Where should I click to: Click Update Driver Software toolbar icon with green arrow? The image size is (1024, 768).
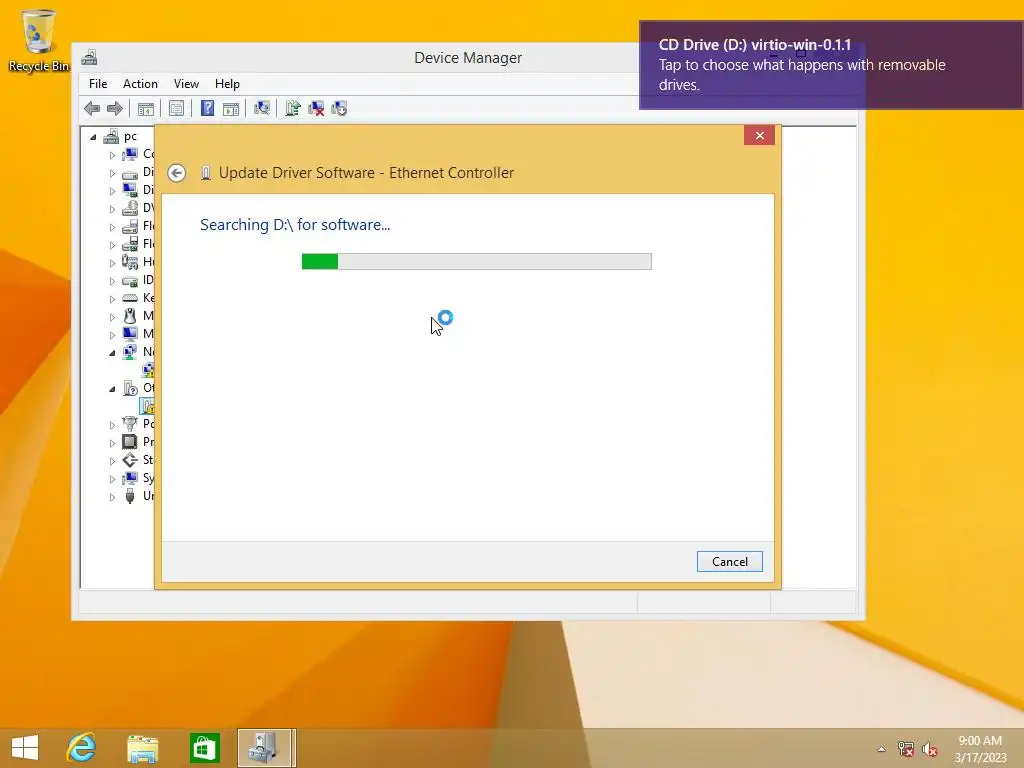pos(293,108)
